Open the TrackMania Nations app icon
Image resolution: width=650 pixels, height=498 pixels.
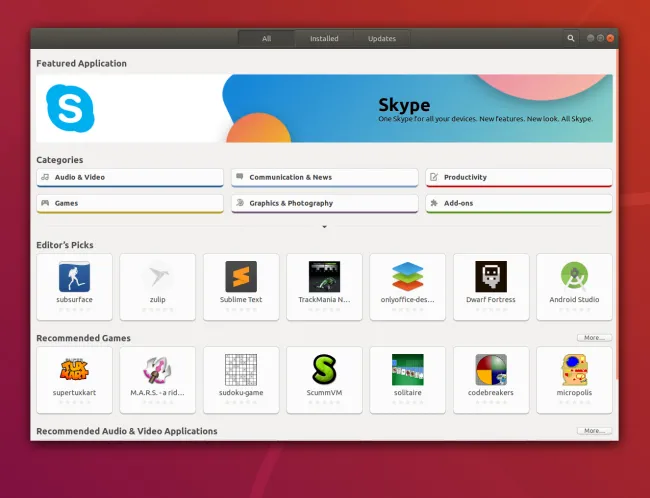click(324, 277)
